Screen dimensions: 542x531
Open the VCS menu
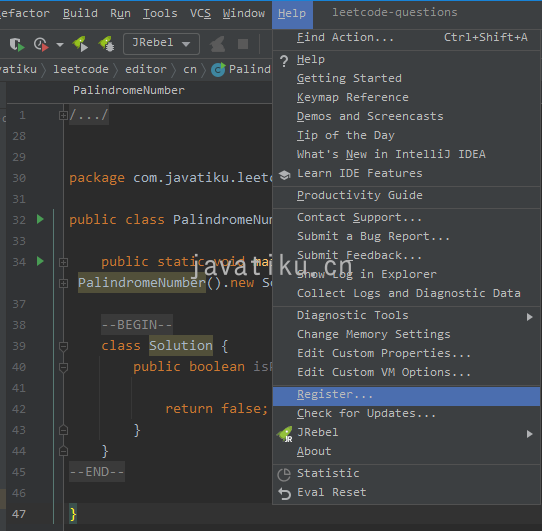[x=200, y=13]
